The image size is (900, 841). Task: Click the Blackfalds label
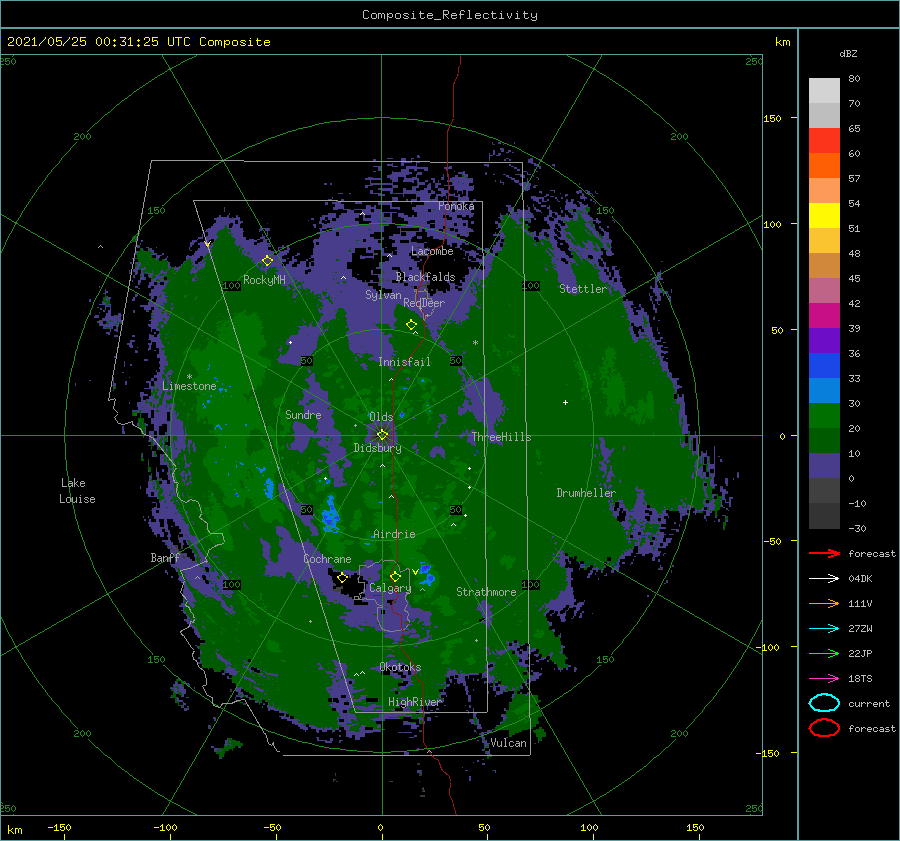(x=425, y=277)
